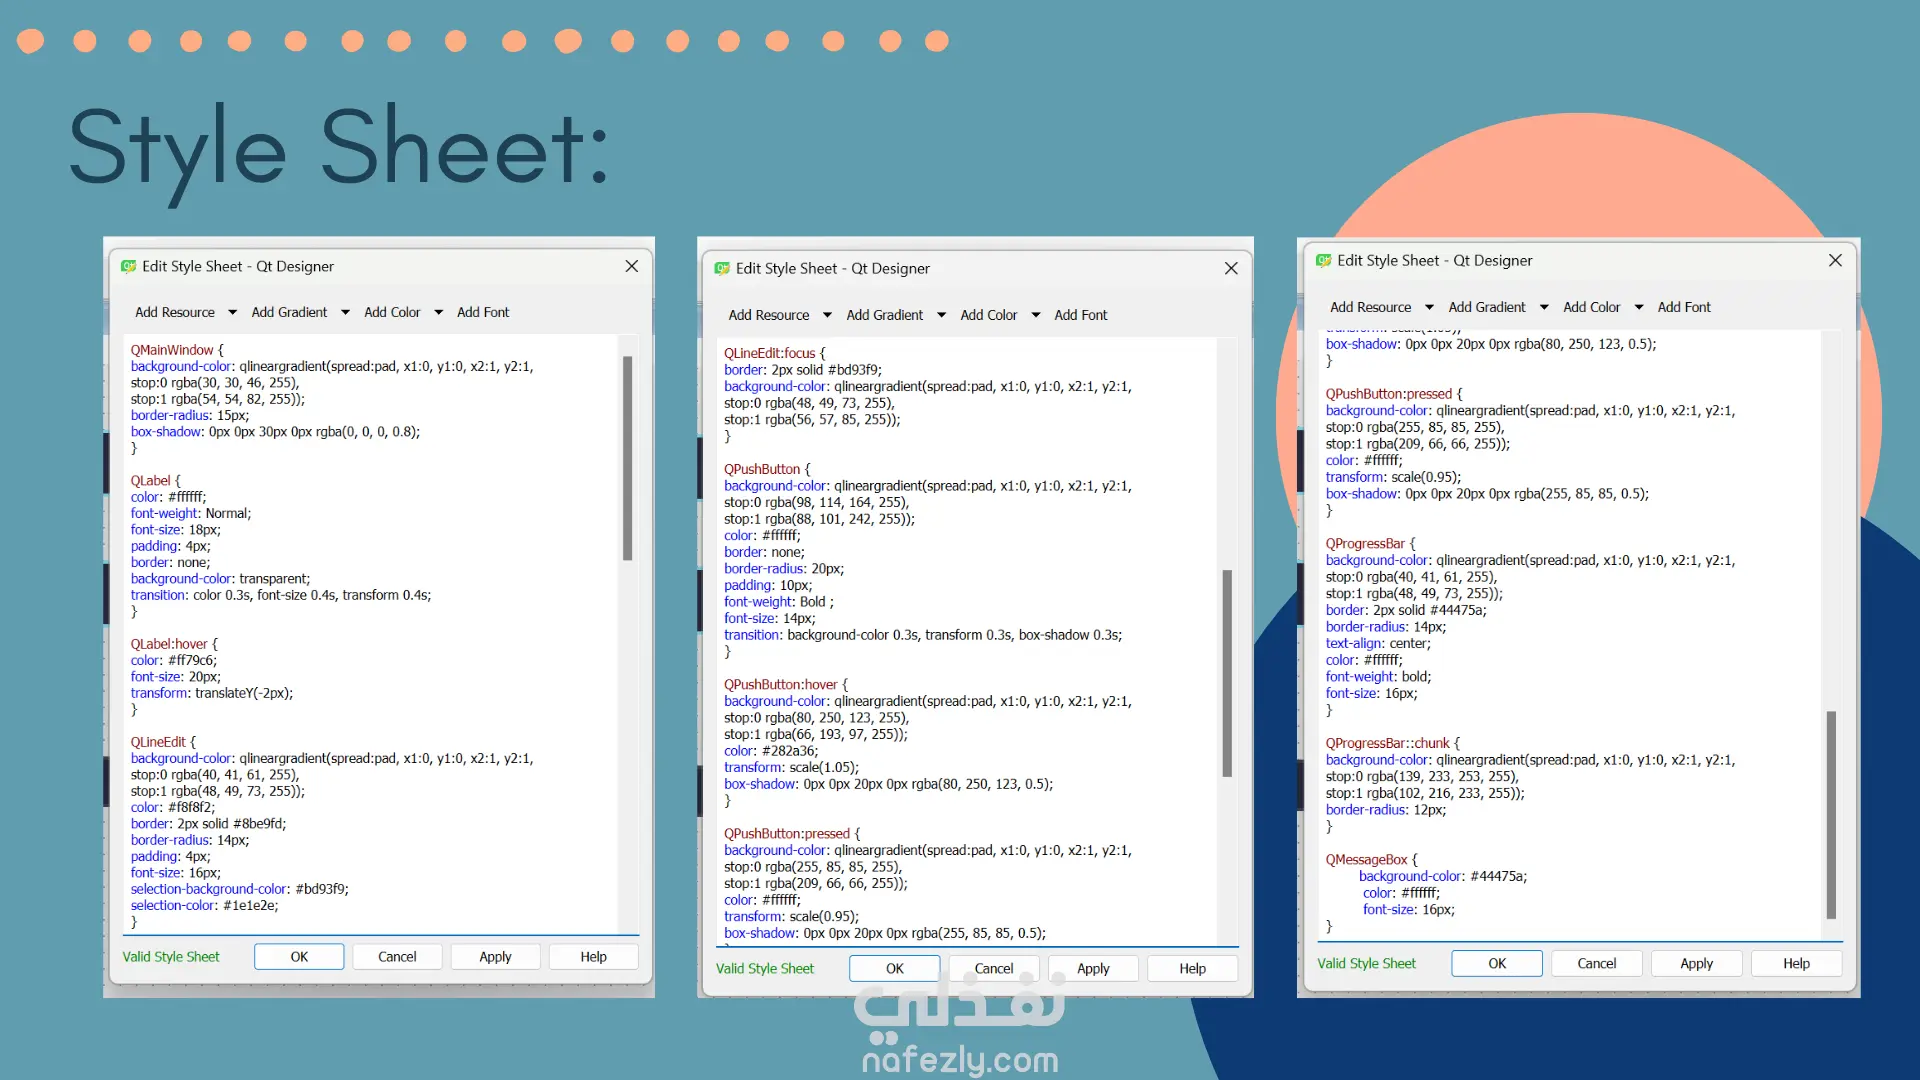Expand Add Color arrow in the QProgressBar dialog
Image resolution: width=1920 pixels, height=1080 pixels.
[1639, 307]
